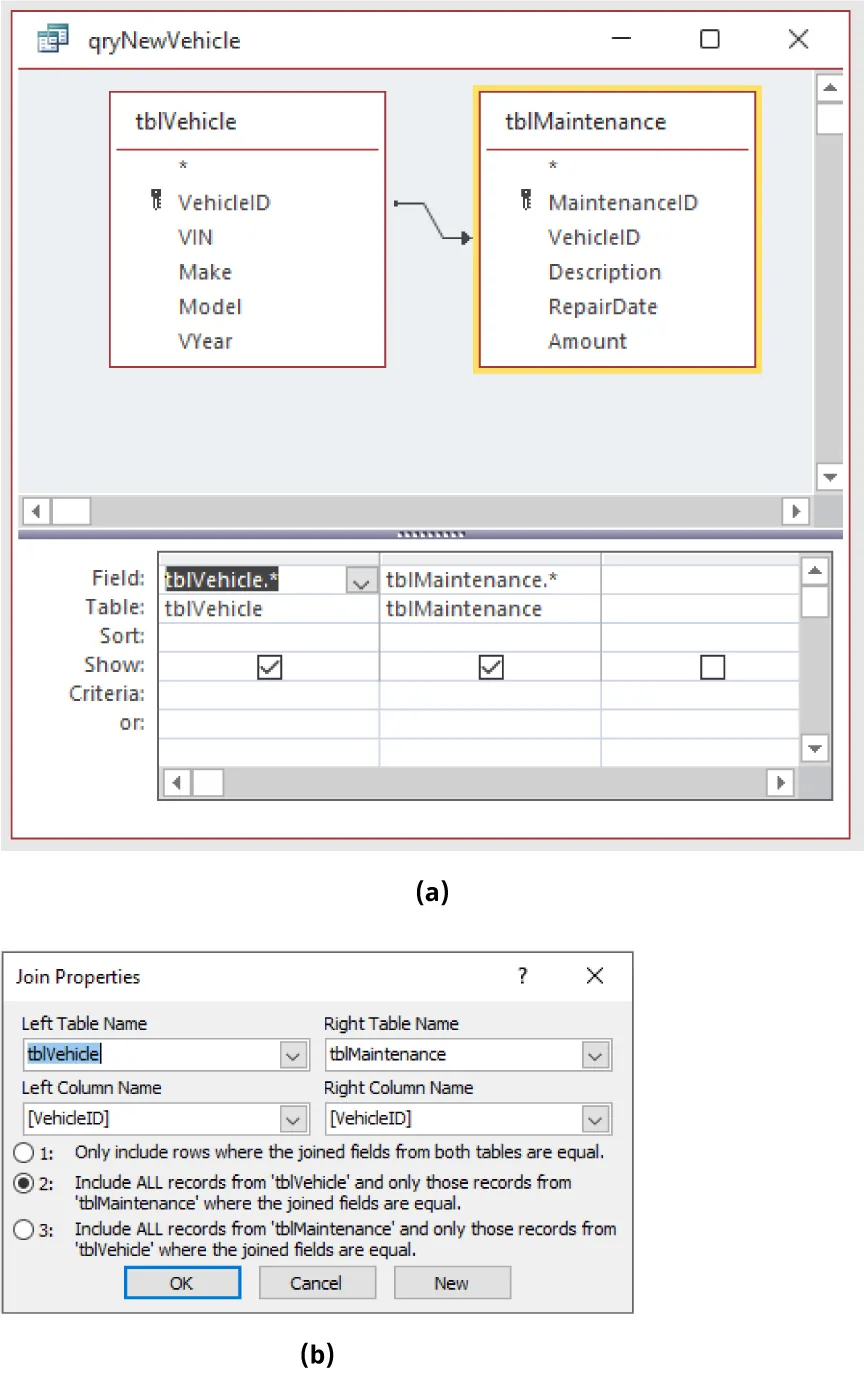
Task: Uncheck Show for the tblVehicle.* column
Action: pyautogui.click(x=268, y=667)
